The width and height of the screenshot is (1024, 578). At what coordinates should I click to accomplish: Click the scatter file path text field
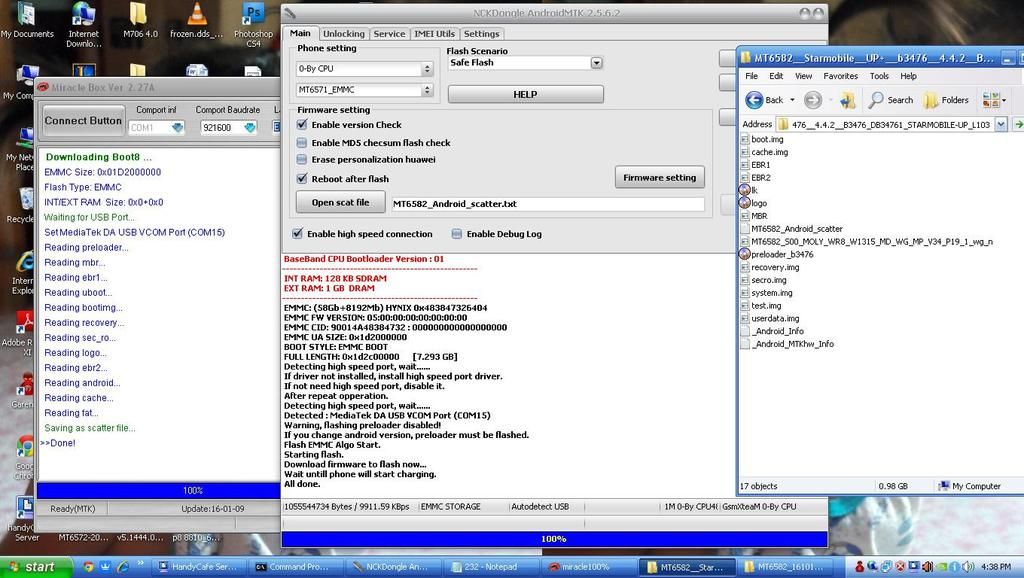(x=548, y=204)
